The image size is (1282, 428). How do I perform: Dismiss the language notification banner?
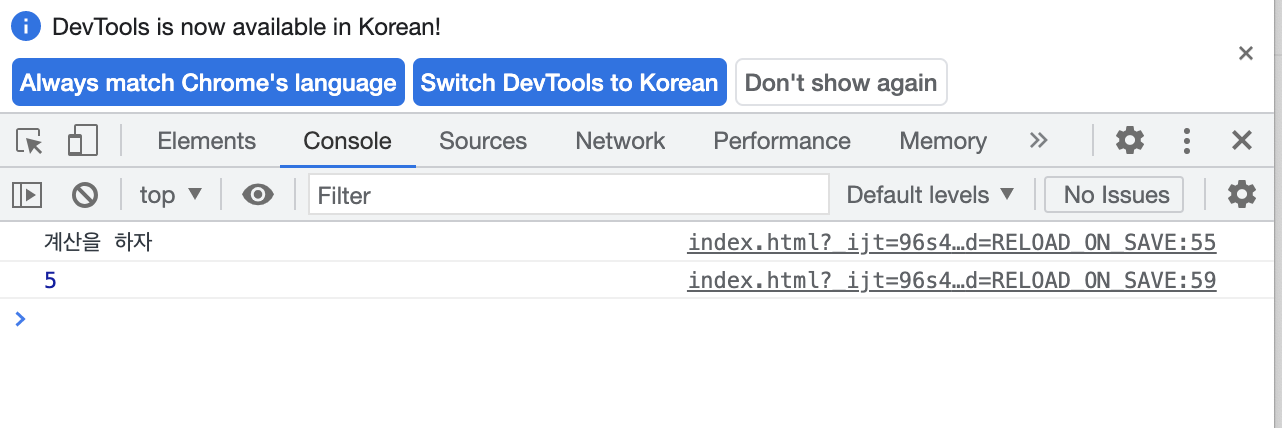[1246, 54]
